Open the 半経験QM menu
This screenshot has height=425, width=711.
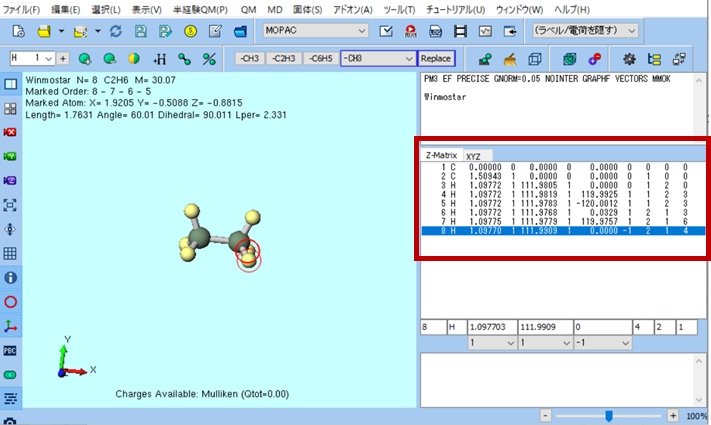[200, 9]
